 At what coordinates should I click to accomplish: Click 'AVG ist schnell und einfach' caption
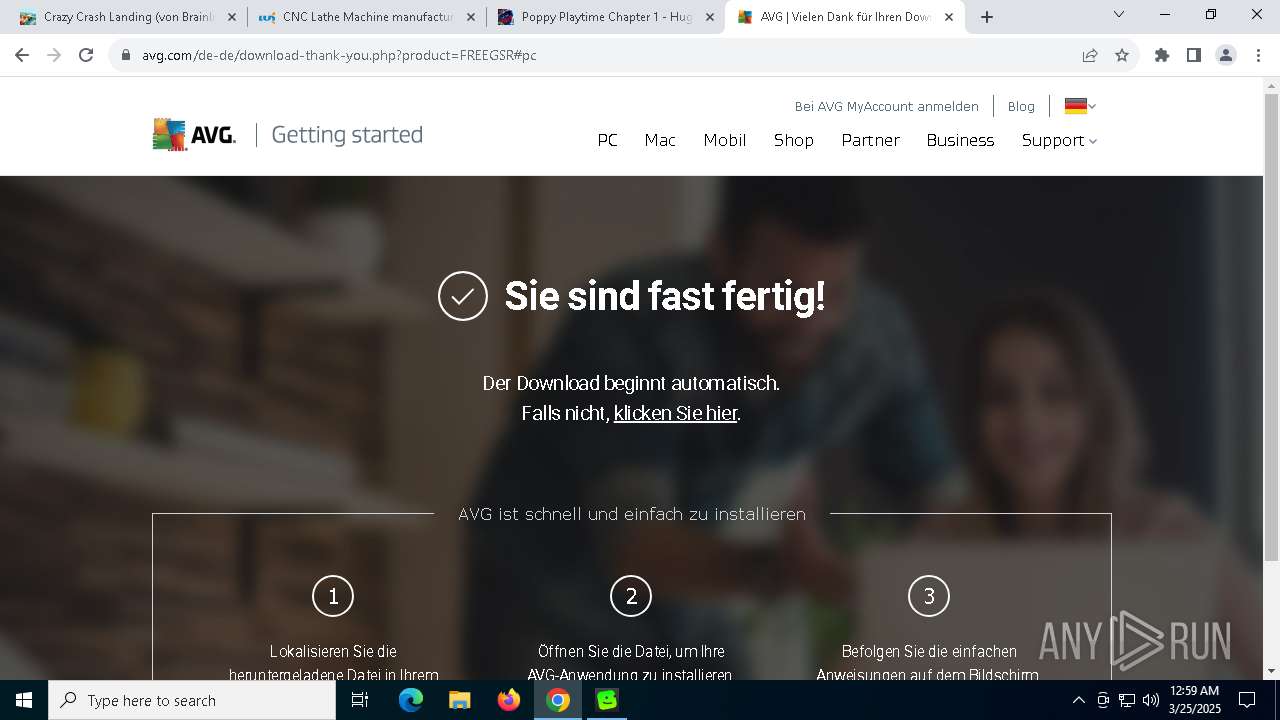(632, 514)
